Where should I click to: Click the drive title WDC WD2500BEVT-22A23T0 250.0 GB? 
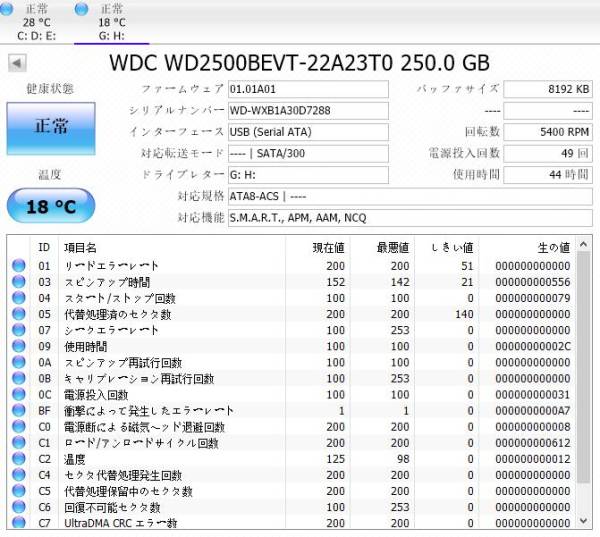(x=299, y=62)
